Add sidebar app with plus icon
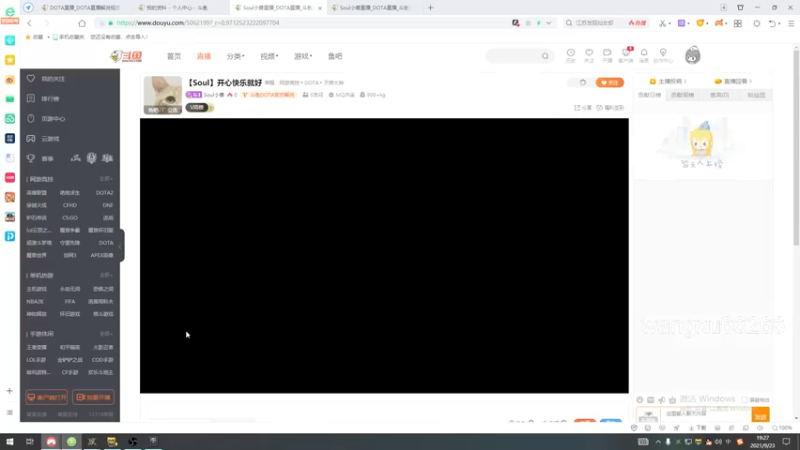The image size is (800, 450). (x=10, y=391)
